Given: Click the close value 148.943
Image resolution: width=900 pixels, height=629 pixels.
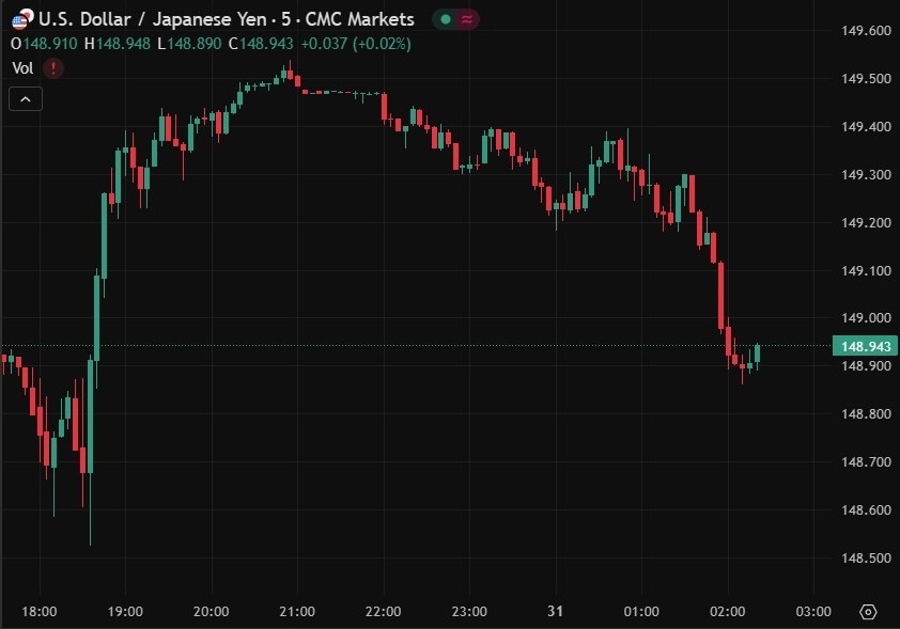Looking at the screenshot, I should pos(266,44).
